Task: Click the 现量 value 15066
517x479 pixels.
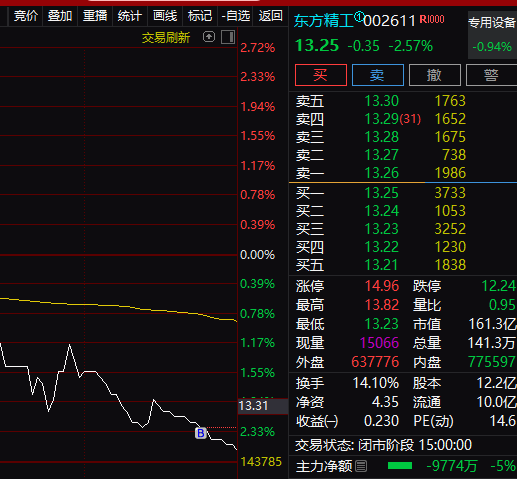Action: point(379,343)
